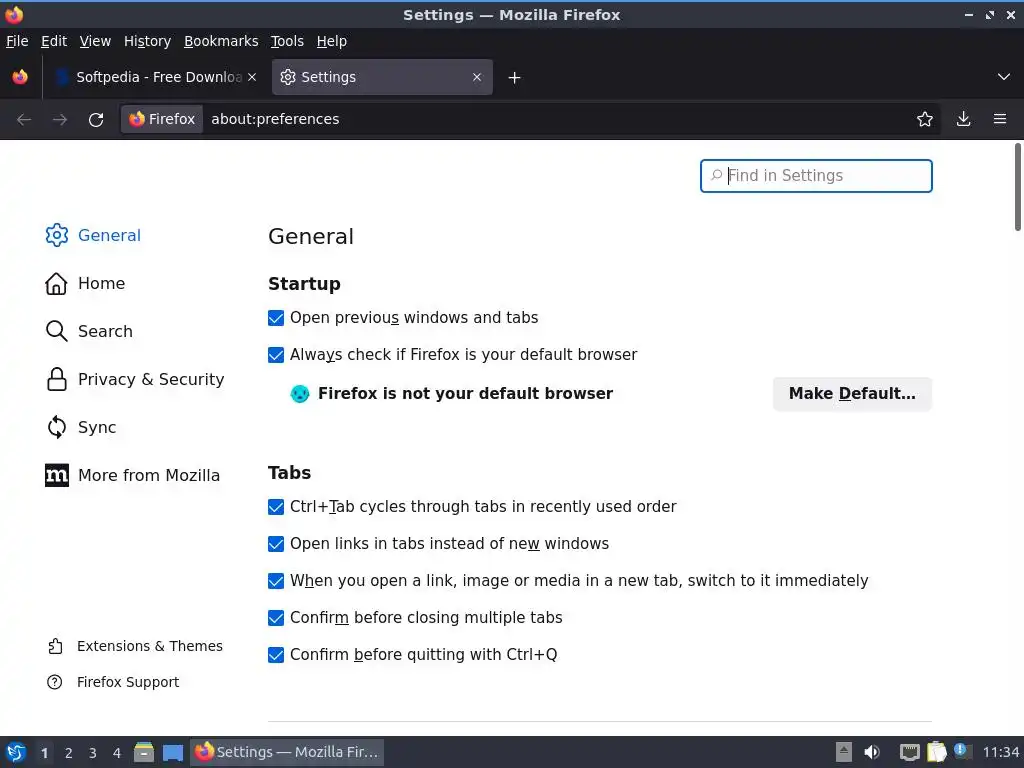Click the Firefox identity badge in address bar
This screenshot has height=768, width=1024.
point(162,119)
